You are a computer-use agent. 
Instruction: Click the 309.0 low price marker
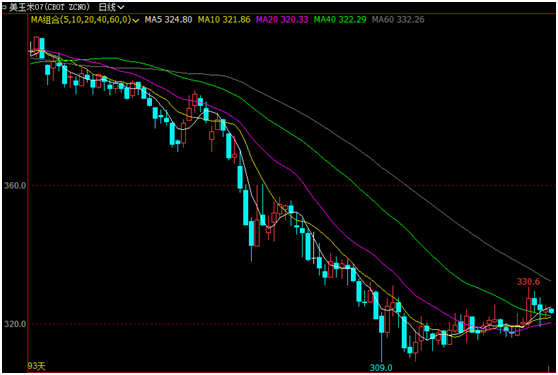pos(381,368)
